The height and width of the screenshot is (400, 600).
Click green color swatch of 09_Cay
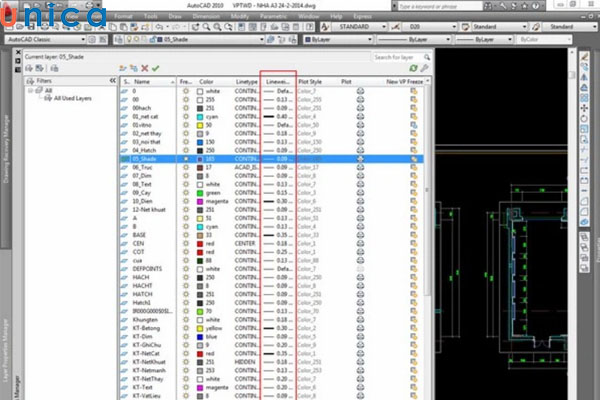pyautogui.click(x=200, y=193)
